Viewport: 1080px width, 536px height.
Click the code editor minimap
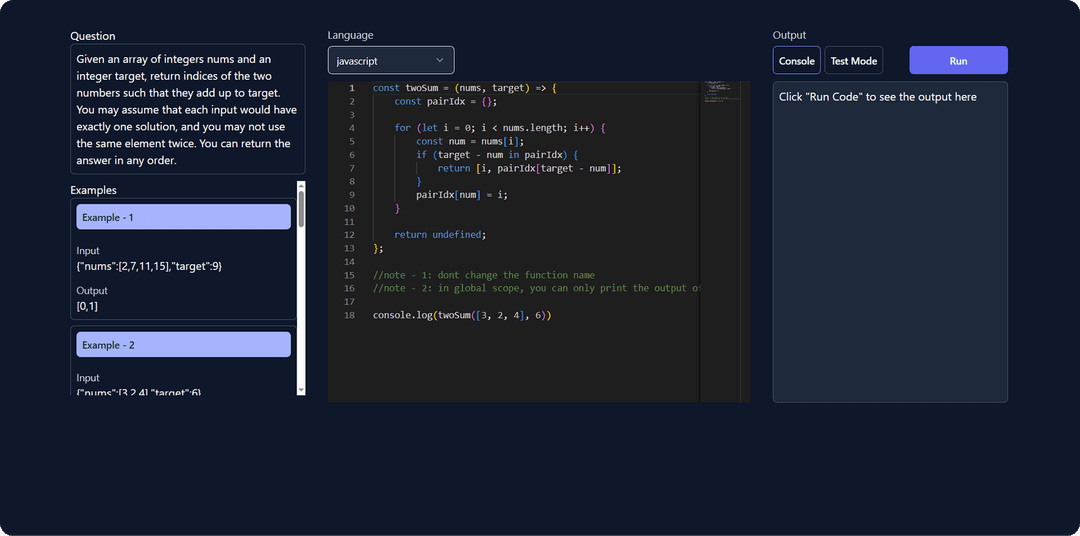click(x=720, y=93)
